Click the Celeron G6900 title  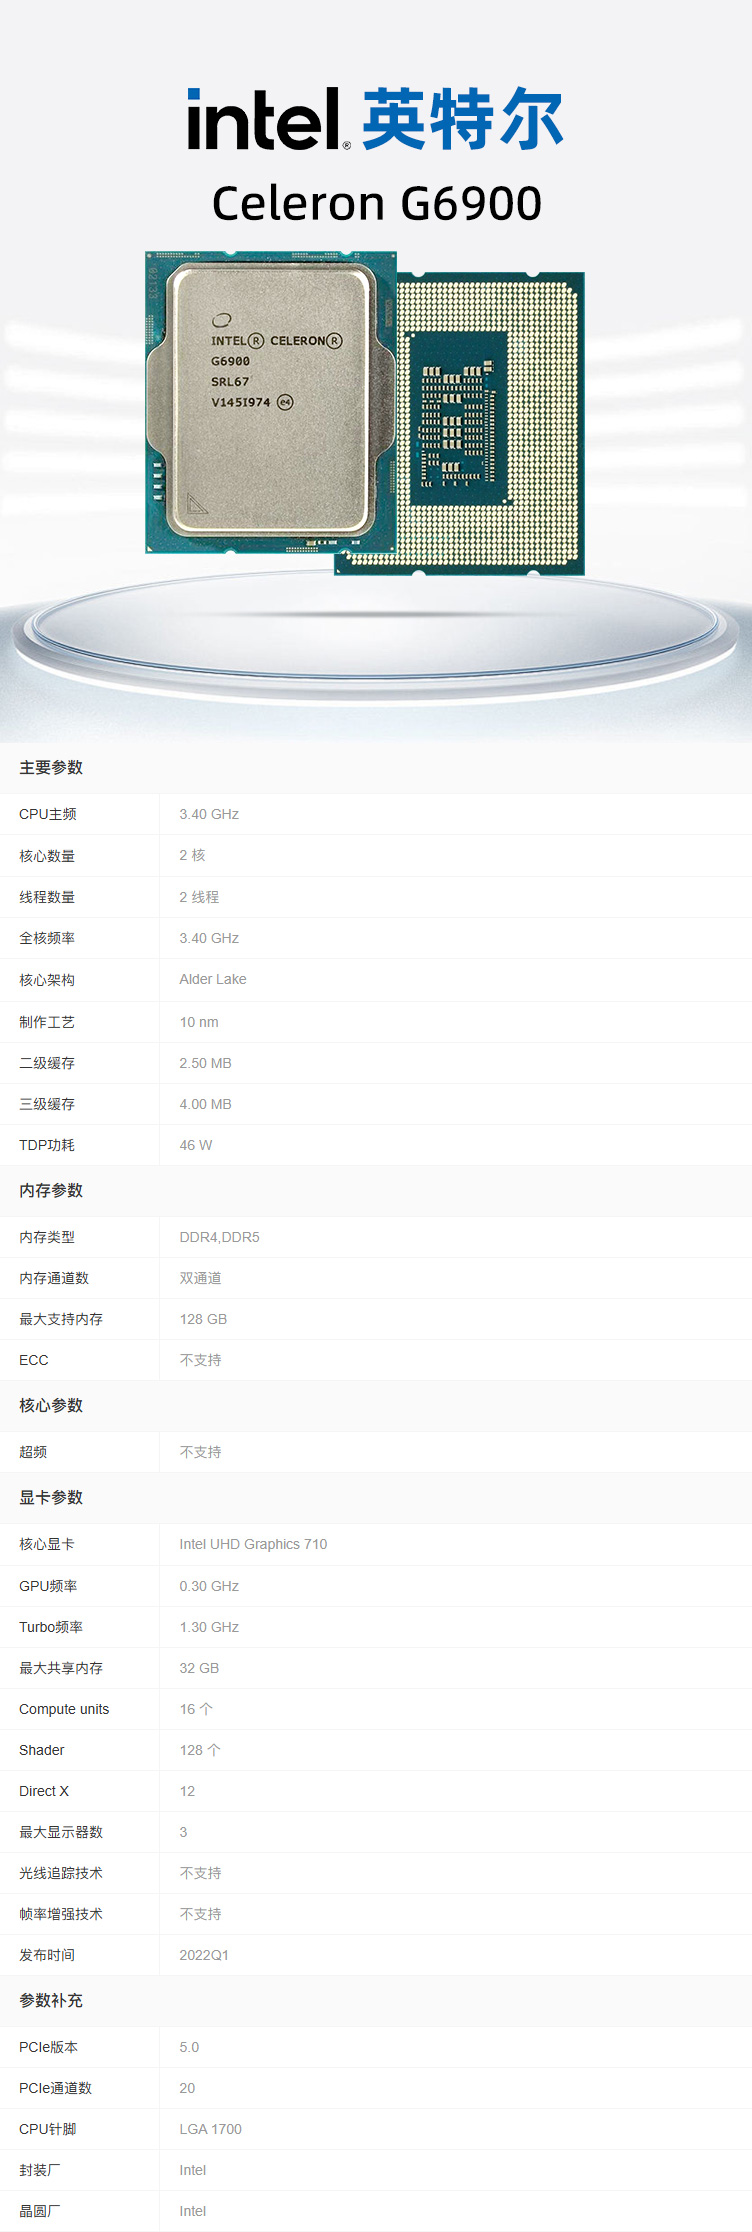pyautogui.click(x=376, y=203)
